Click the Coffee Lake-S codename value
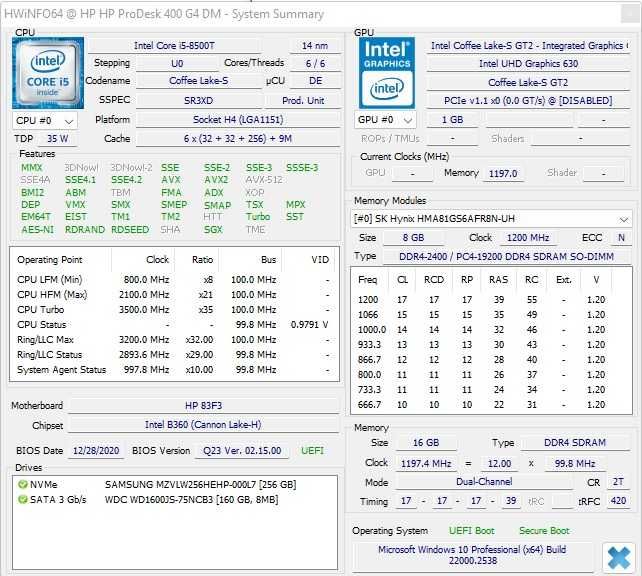Screen dimensions: 642x576 199,81
